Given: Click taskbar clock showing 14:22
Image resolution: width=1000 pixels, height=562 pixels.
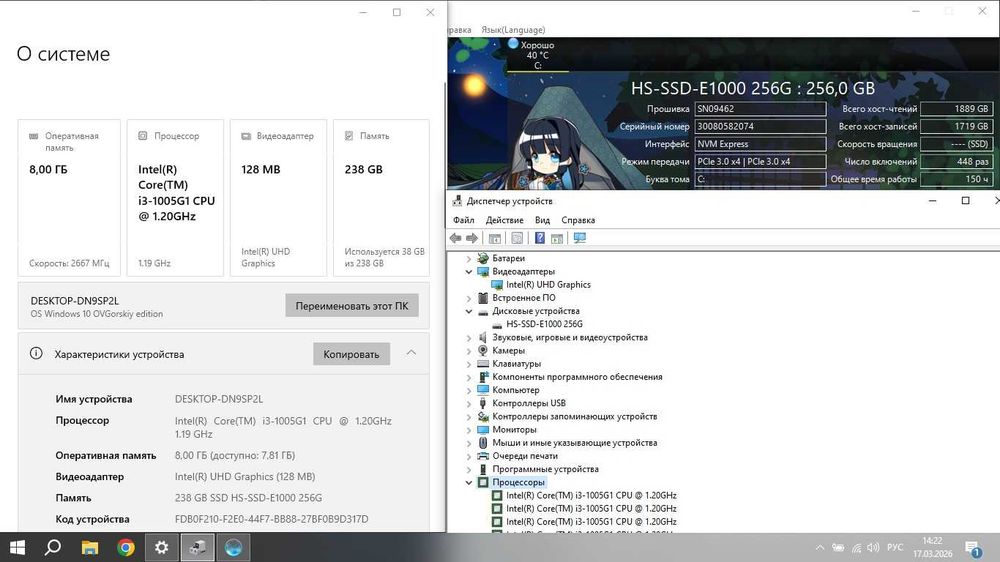Looking at the screenshot, I should (x=932, y=547).
